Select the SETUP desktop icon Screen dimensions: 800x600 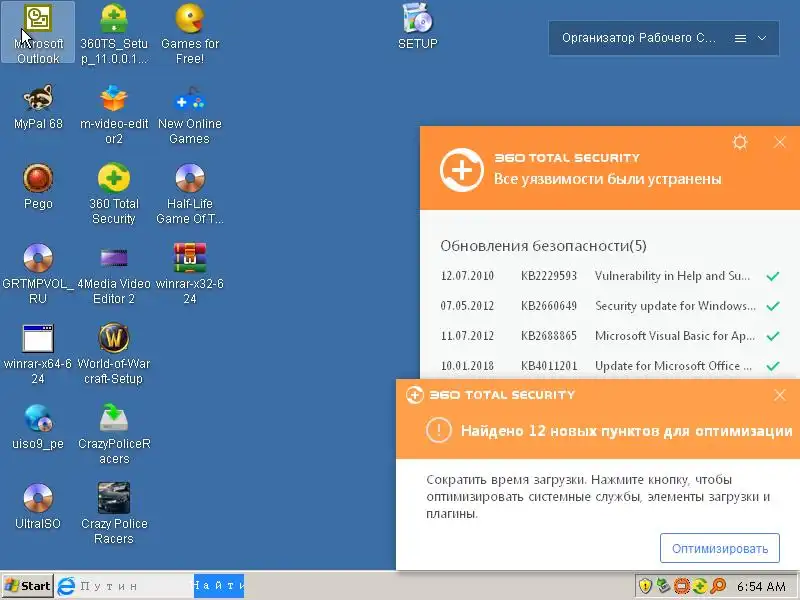pyautogui.click(x=417, y=26)
